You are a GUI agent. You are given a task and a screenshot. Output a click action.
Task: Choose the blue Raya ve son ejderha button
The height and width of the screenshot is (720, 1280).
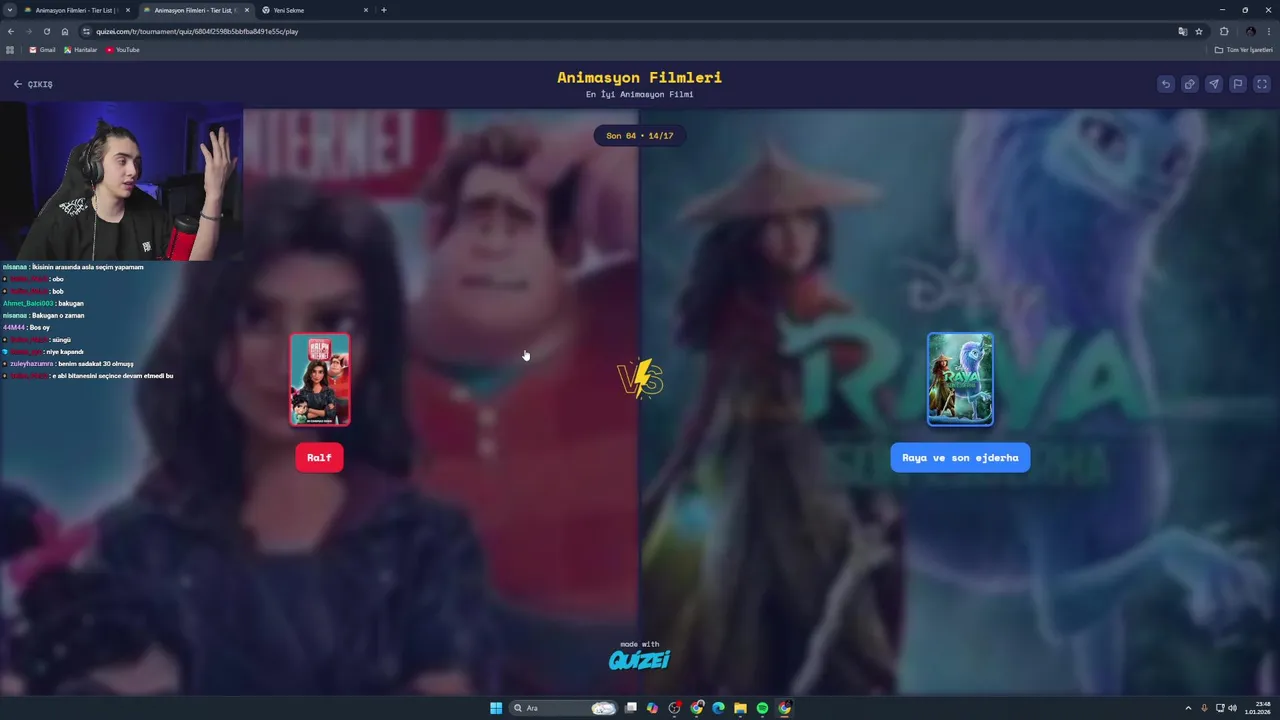(960, 457)
